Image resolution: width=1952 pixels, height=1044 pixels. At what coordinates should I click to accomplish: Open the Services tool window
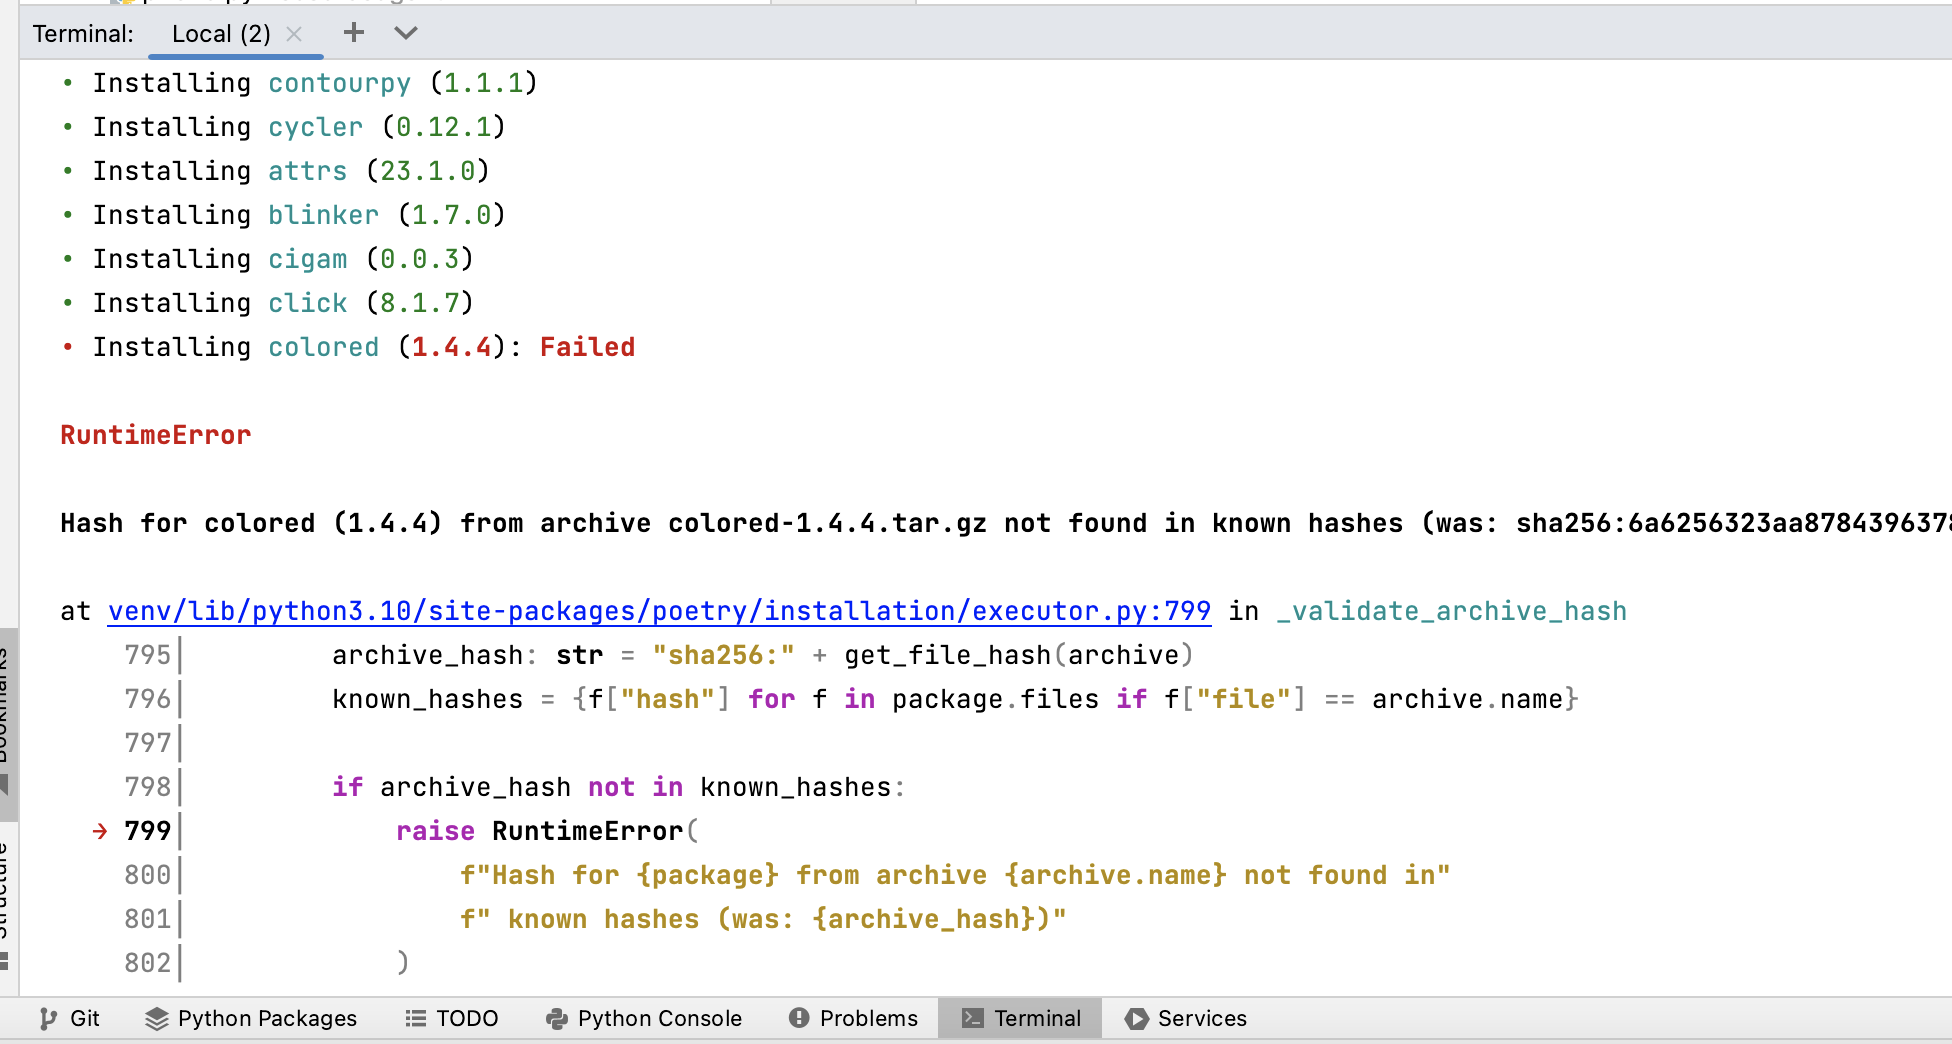coord(1186,1018)
